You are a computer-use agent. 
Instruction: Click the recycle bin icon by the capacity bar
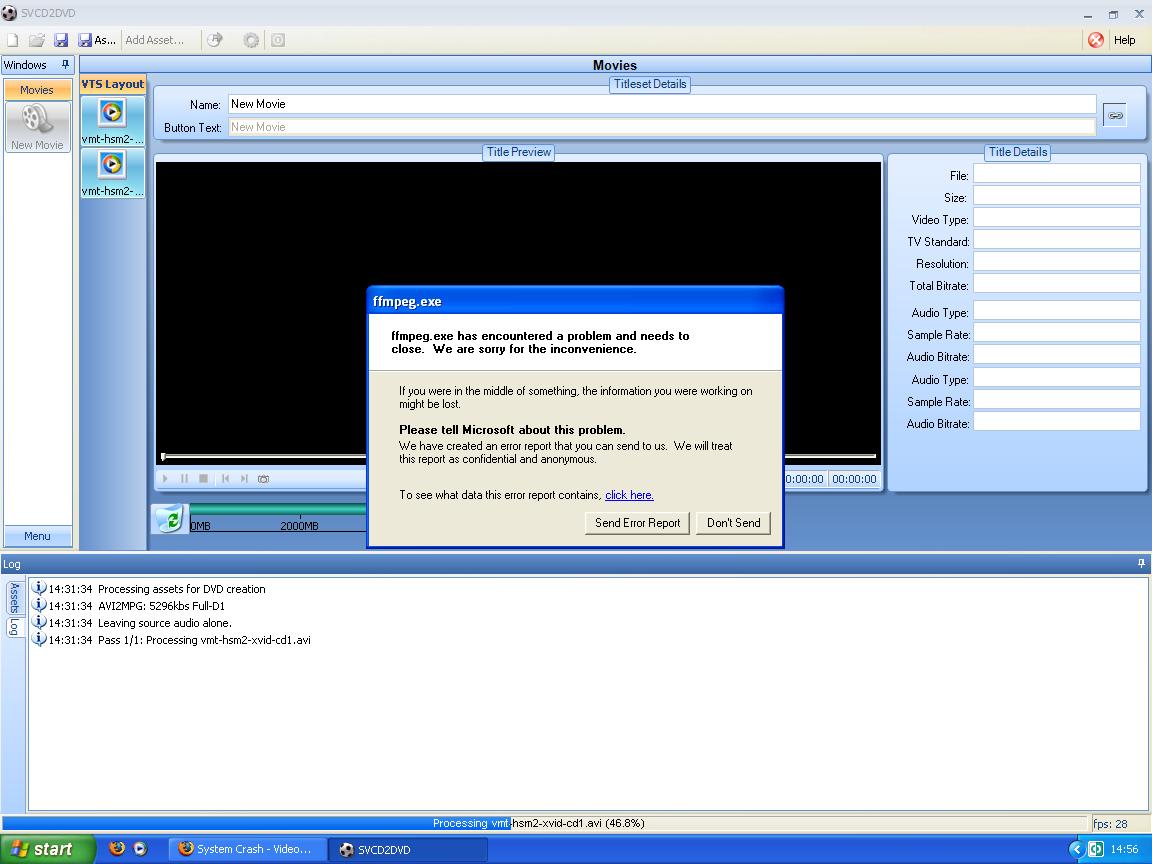coord(170,519)
